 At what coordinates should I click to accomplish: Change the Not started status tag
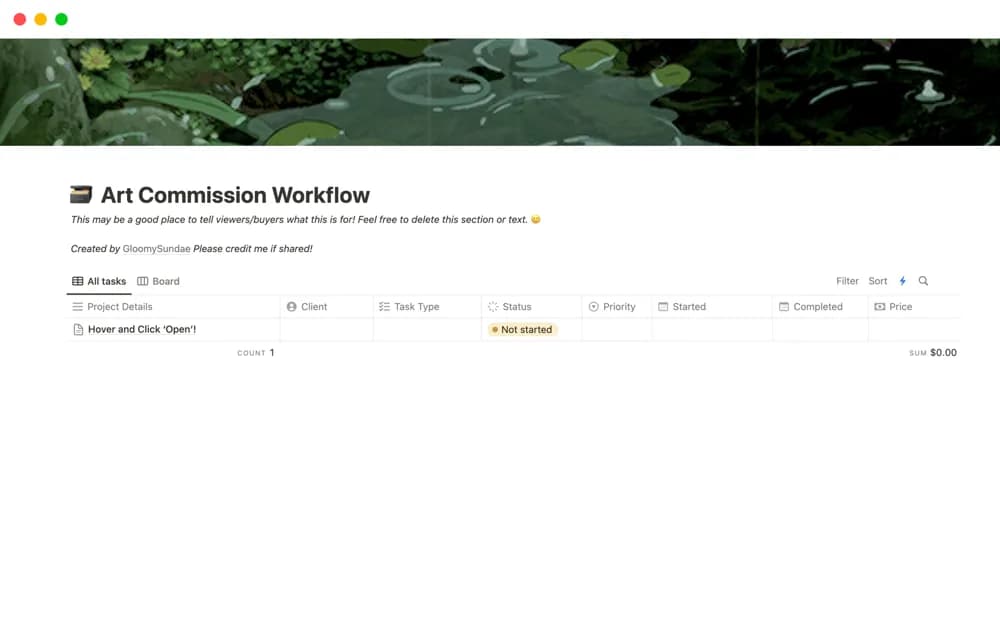coord(522,330)
